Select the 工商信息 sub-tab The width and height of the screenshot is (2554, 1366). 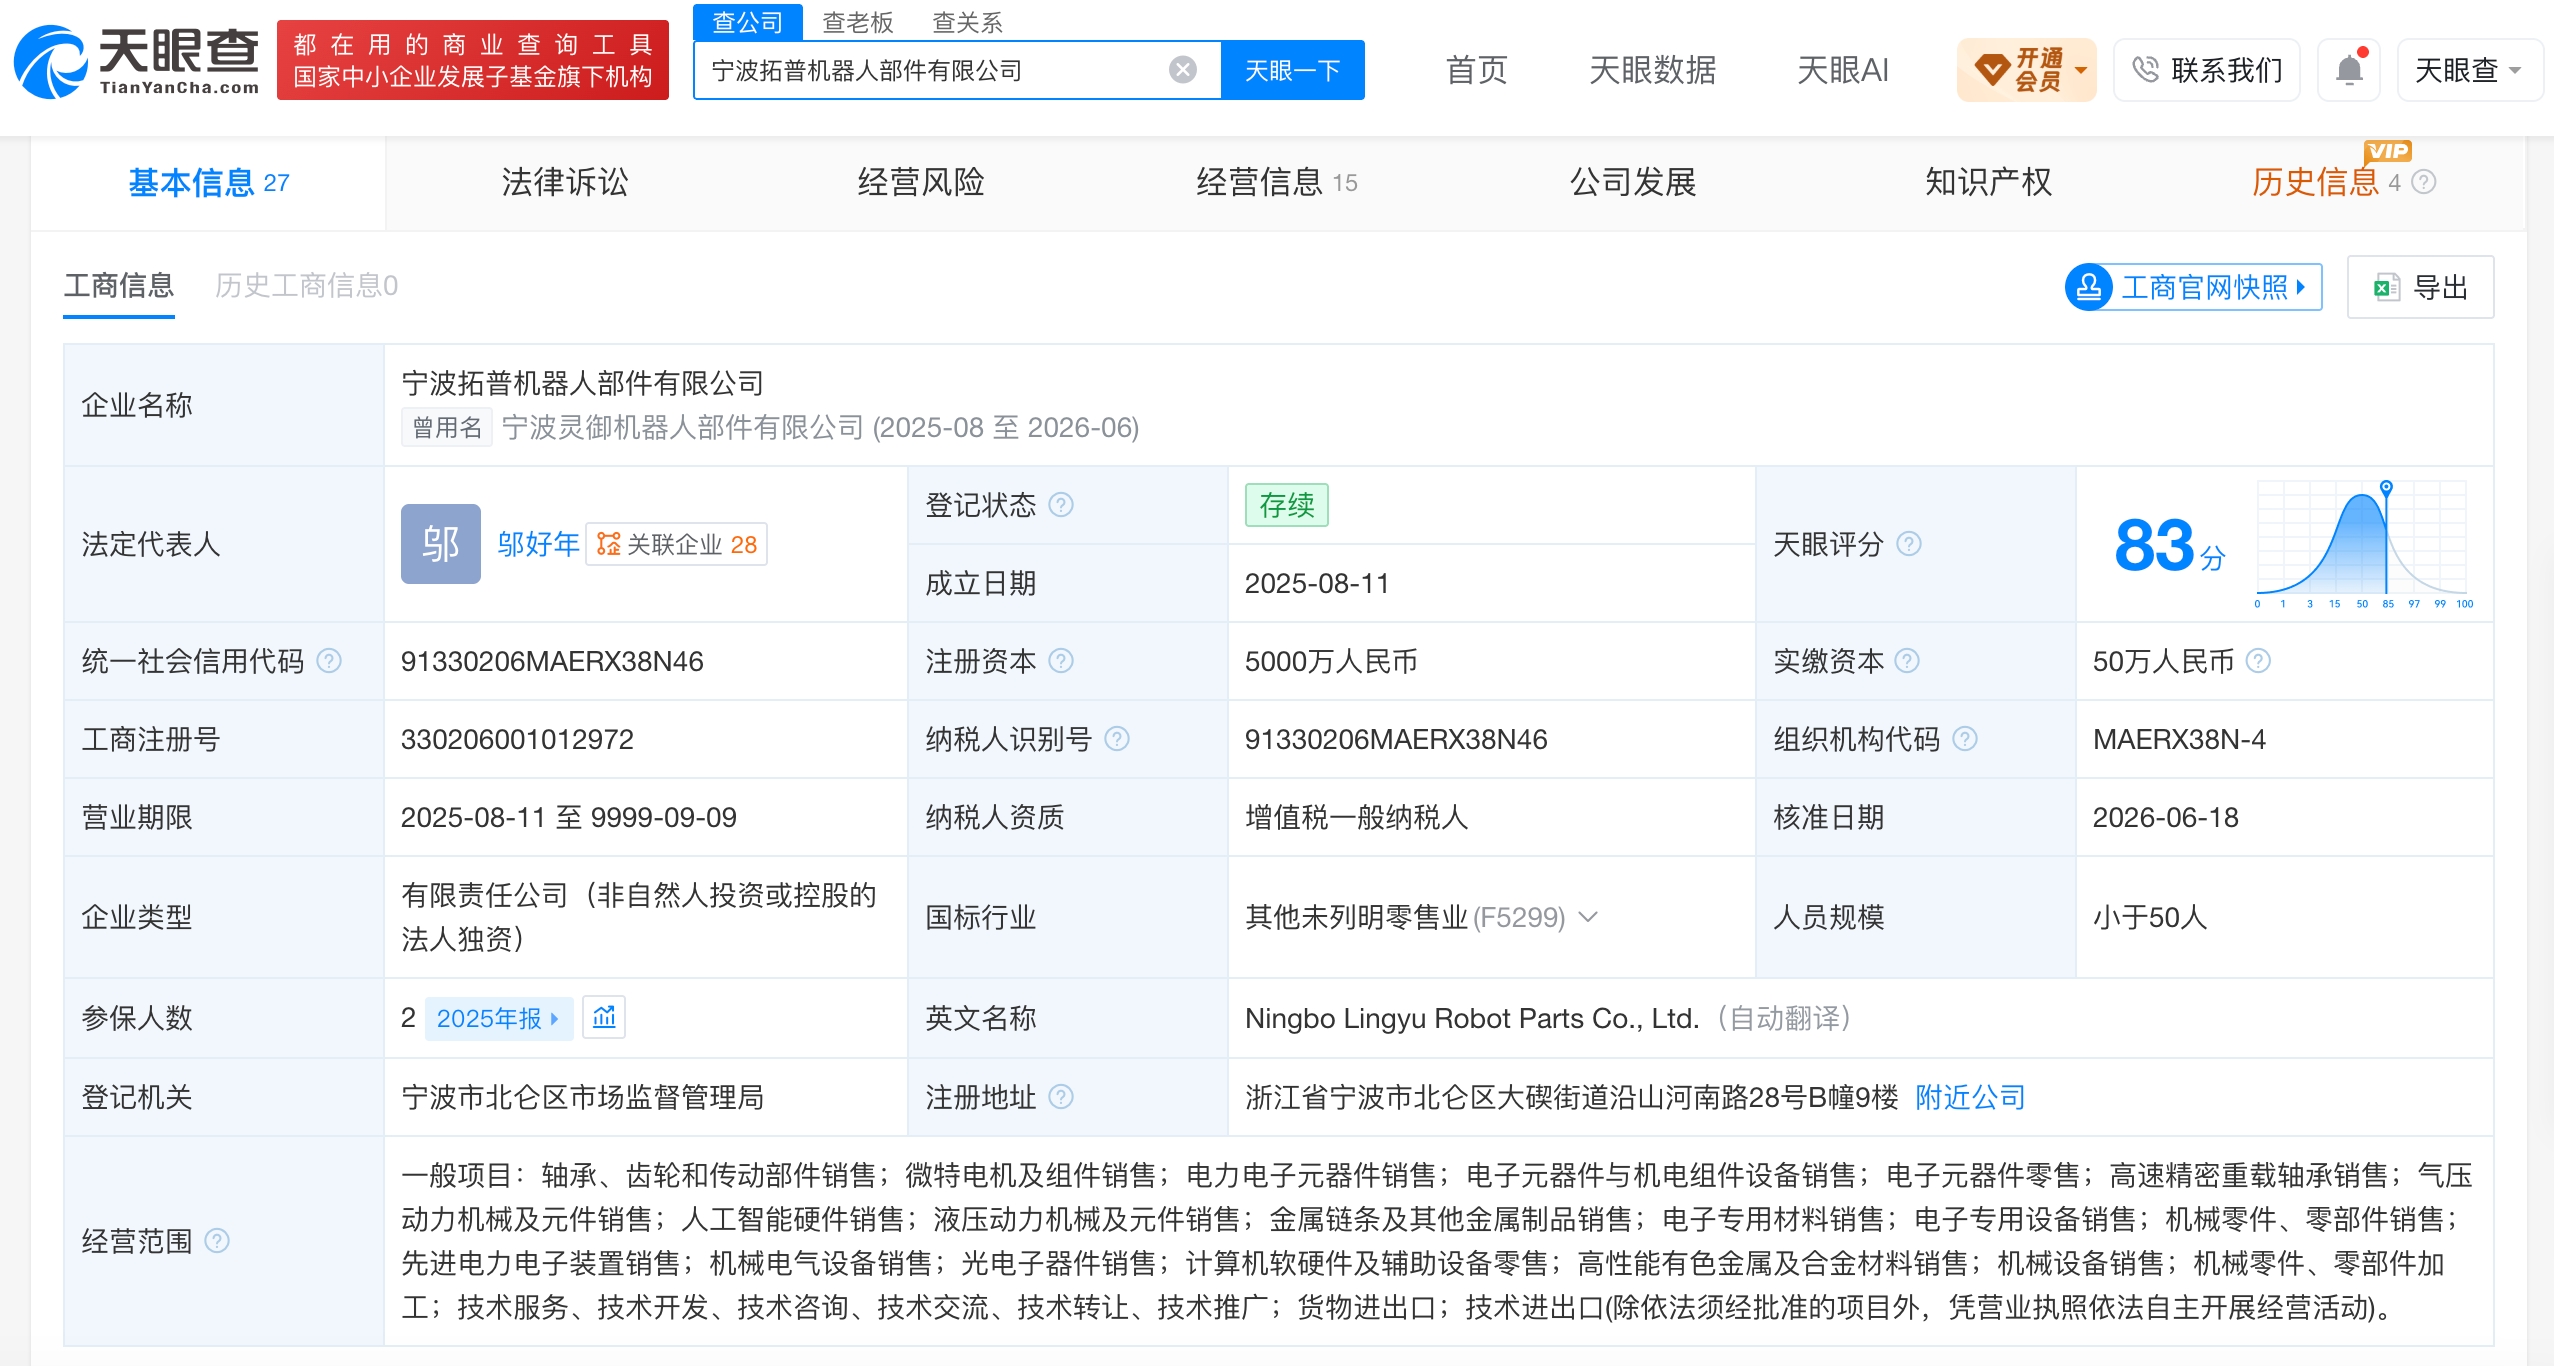119,286
